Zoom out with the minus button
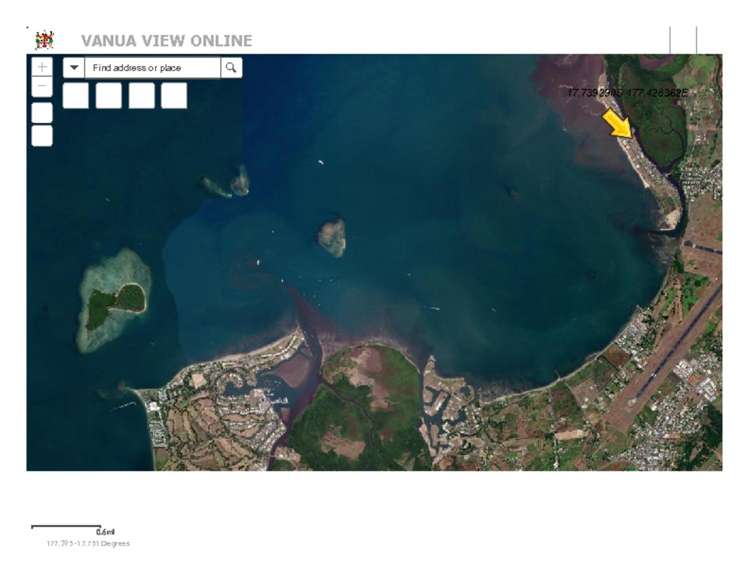The width and height of the screenshot is (749, 579). coord(42,87)
